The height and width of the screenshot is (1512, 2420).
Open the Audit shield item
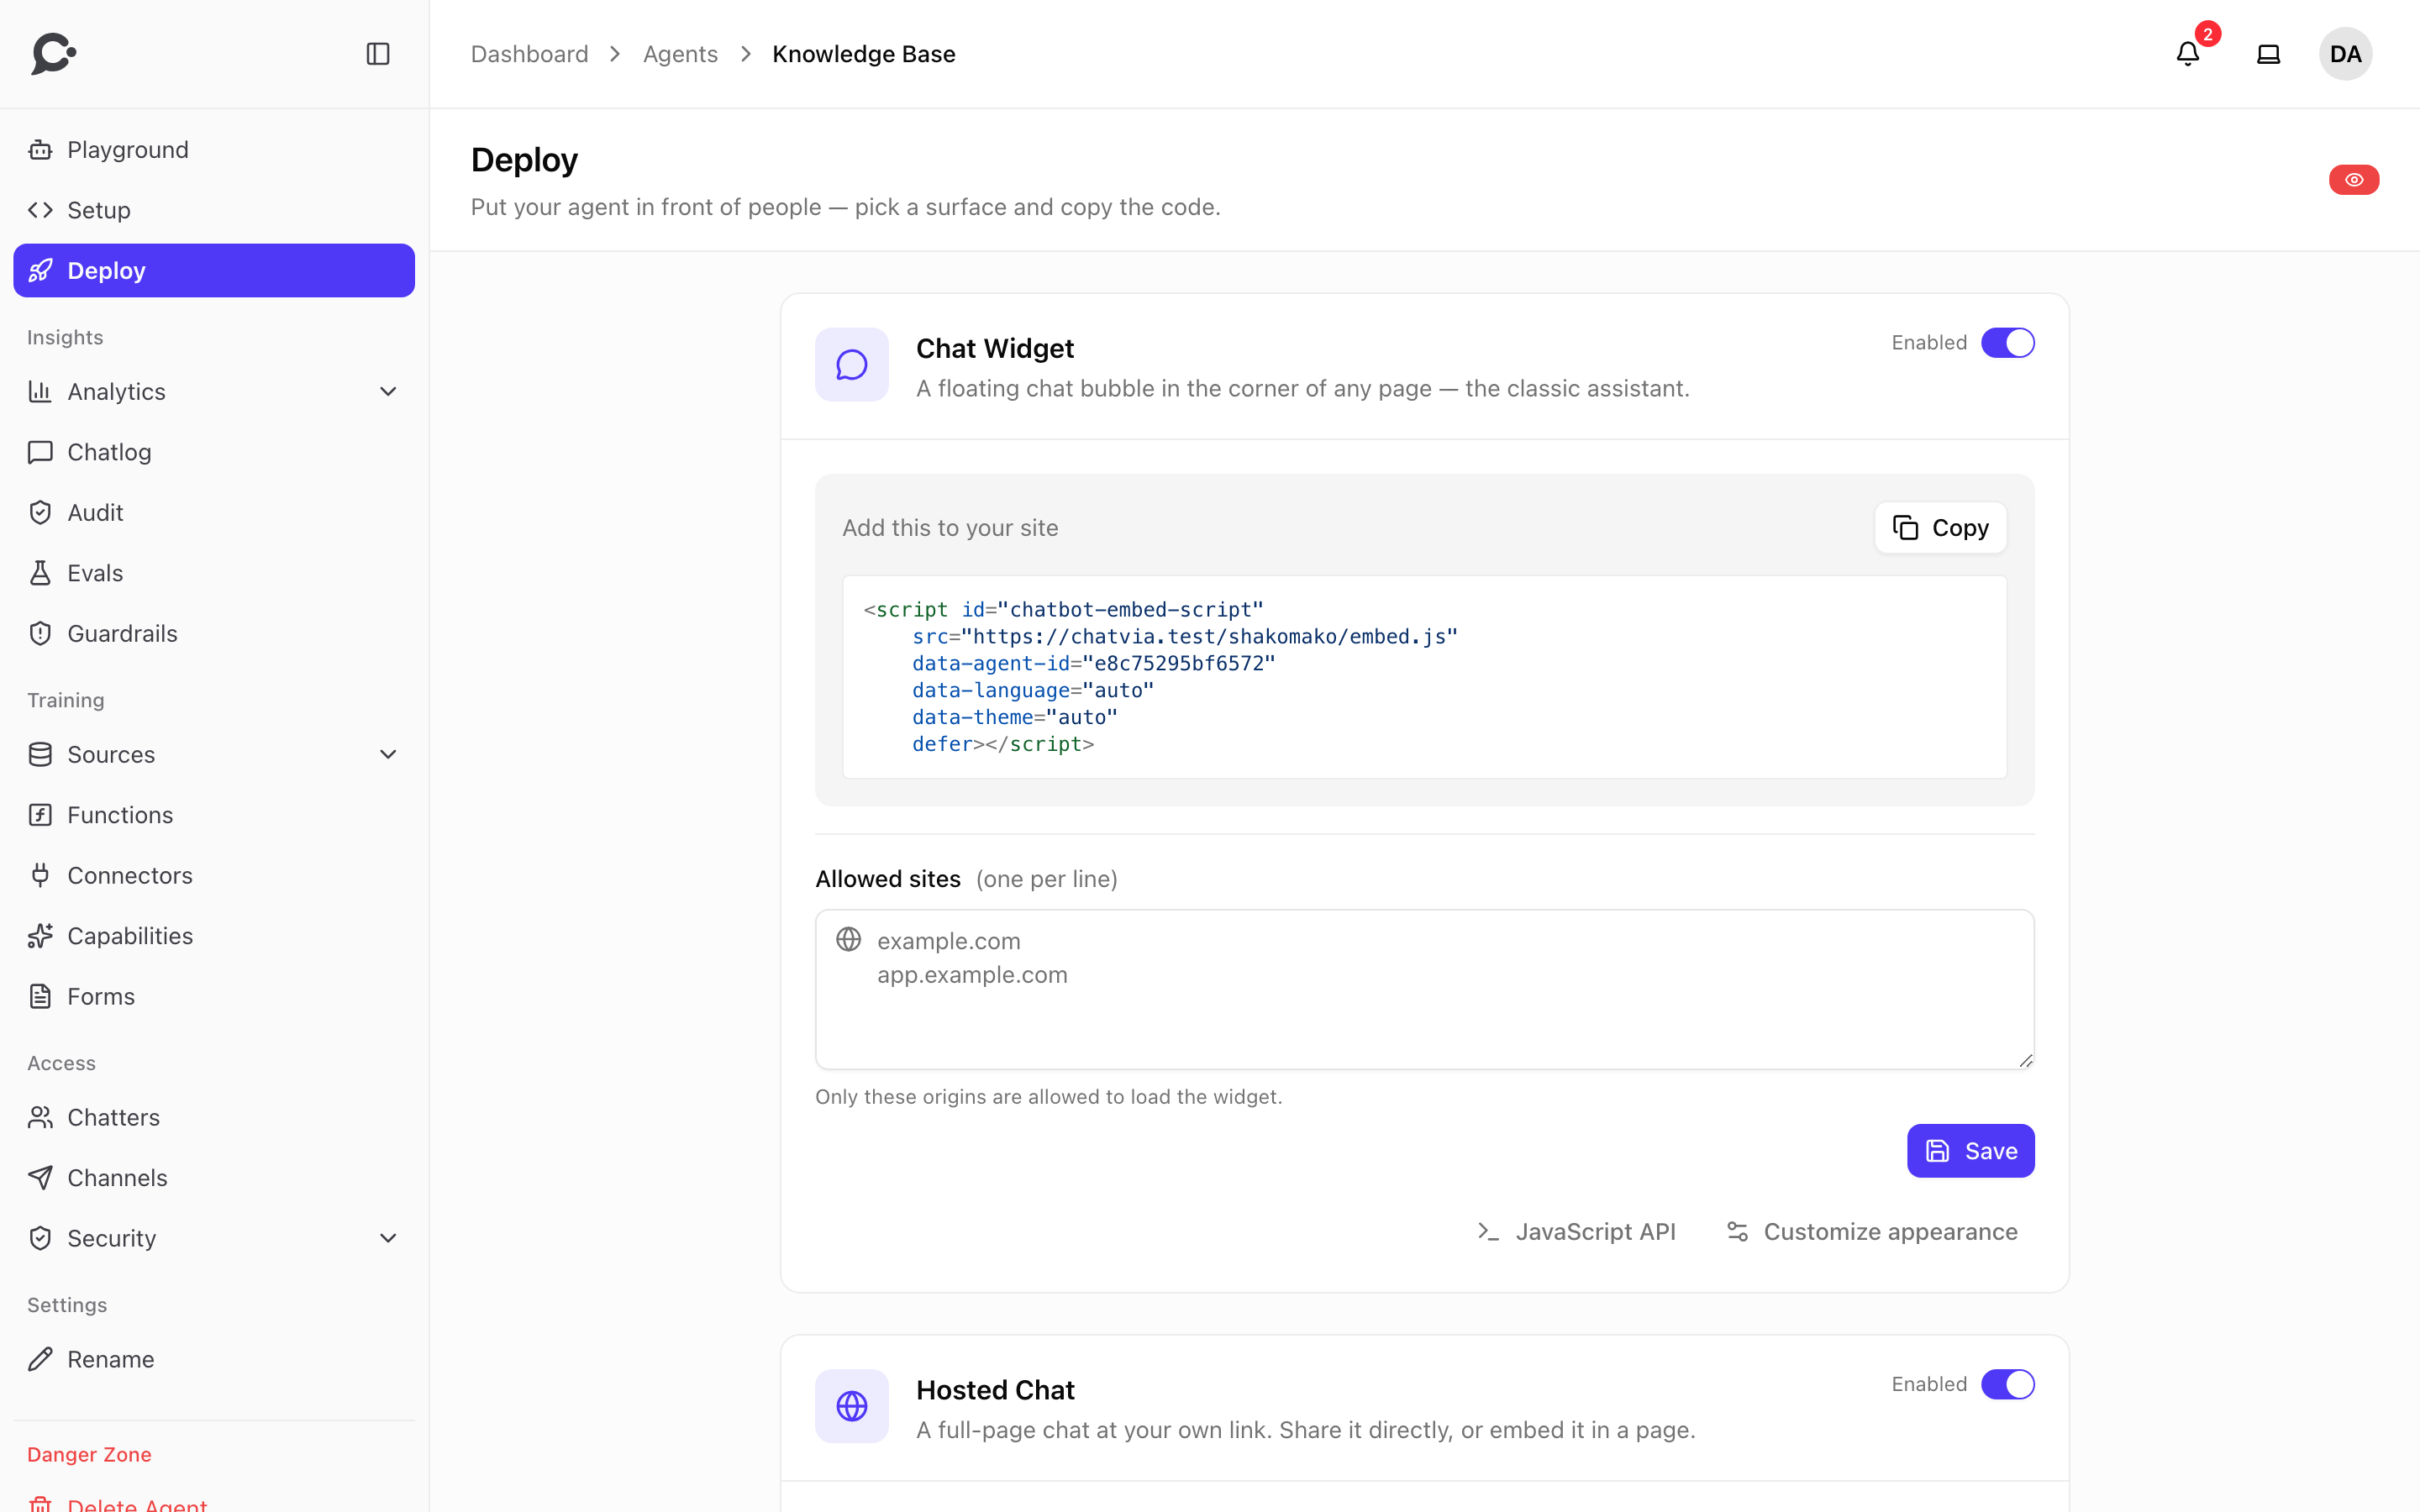click(x=214, y=512)
